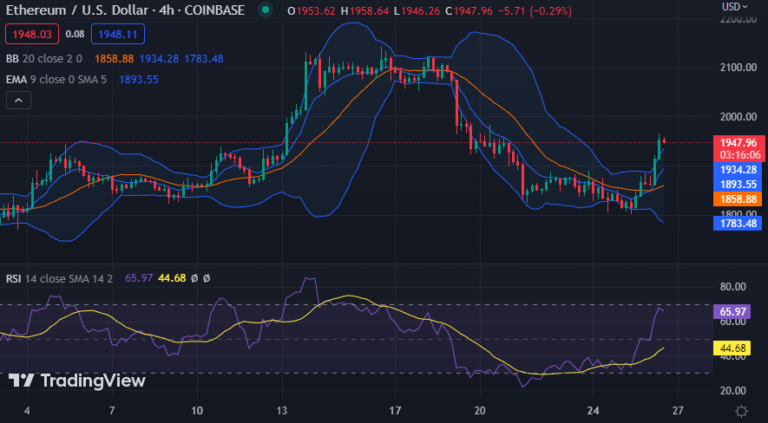Click the 1893.55 EMA price label on axis
768x423 pixels.
739,185
